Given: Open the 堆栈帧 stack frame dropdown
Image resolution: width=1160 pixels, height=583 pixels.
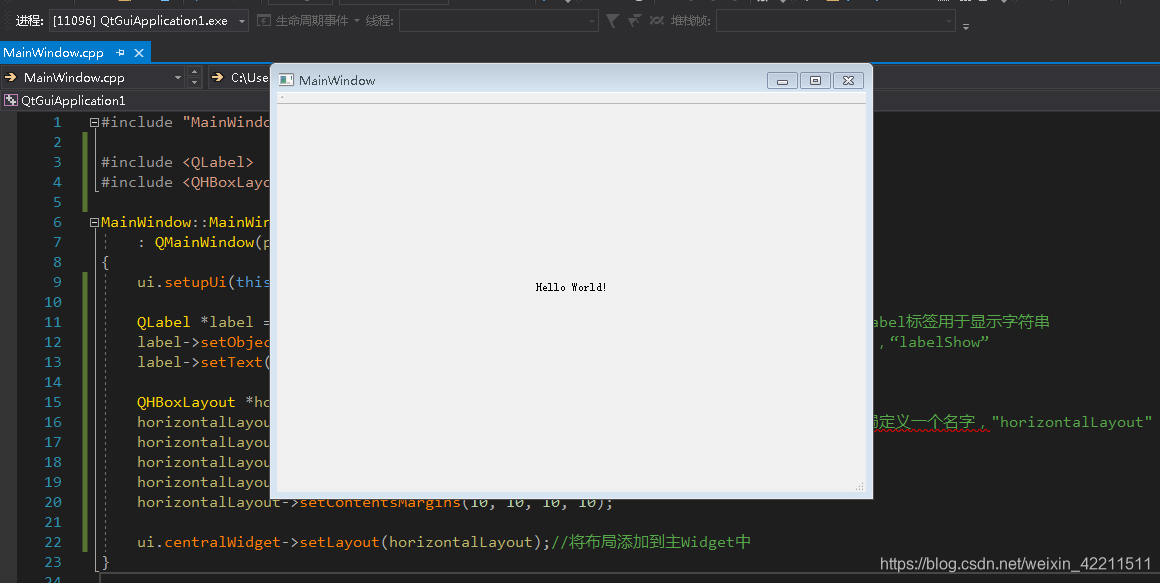Looking at the screenshot, I should click(x=836, y=21).
